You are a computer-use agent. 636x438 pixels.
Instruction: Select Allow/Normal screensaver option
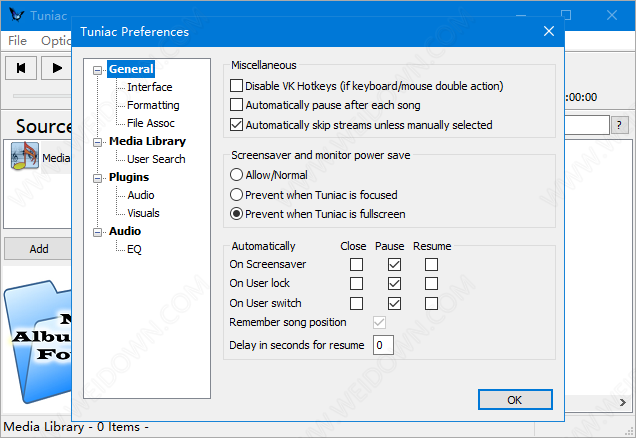point(237,175)
